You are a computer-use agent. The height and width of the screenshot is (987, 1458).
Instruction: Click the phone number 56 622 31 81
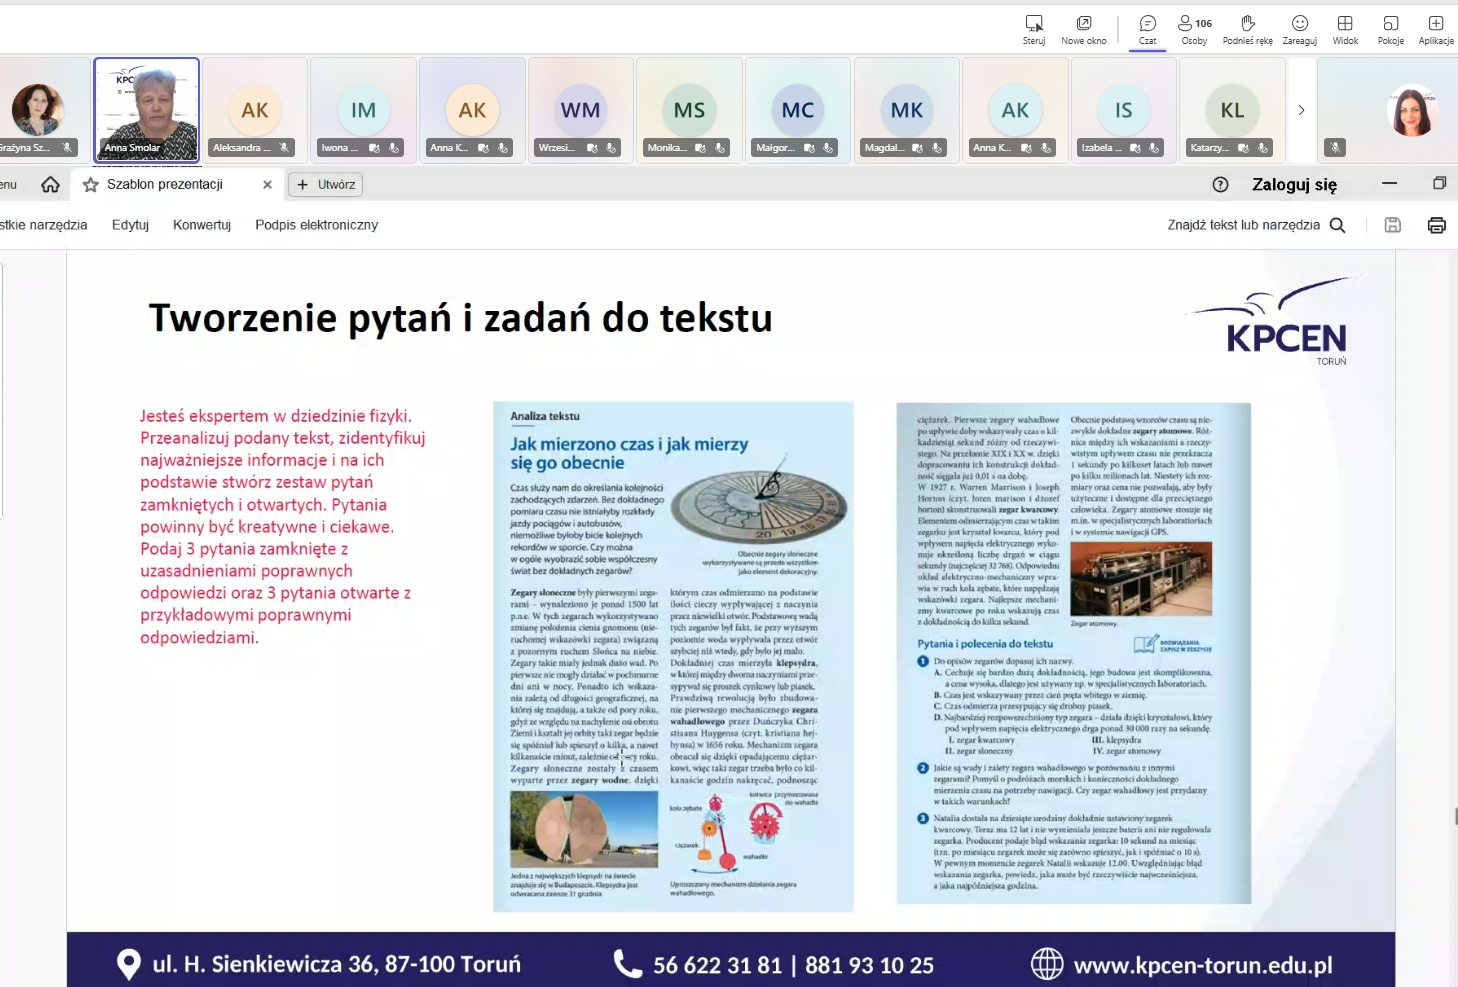pyautogui.click(x=717, y=966)
